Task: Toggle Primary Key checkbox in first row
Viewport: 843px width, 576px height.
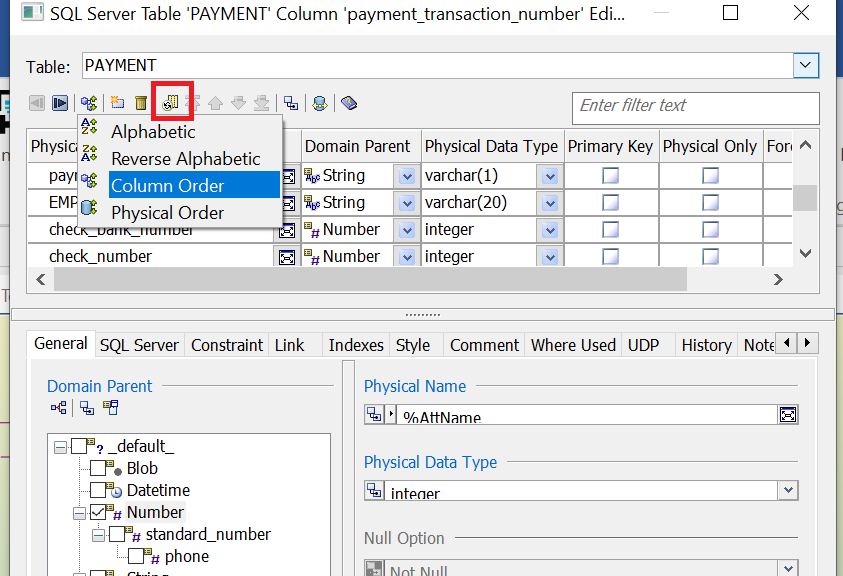Action: pos(610,176)
